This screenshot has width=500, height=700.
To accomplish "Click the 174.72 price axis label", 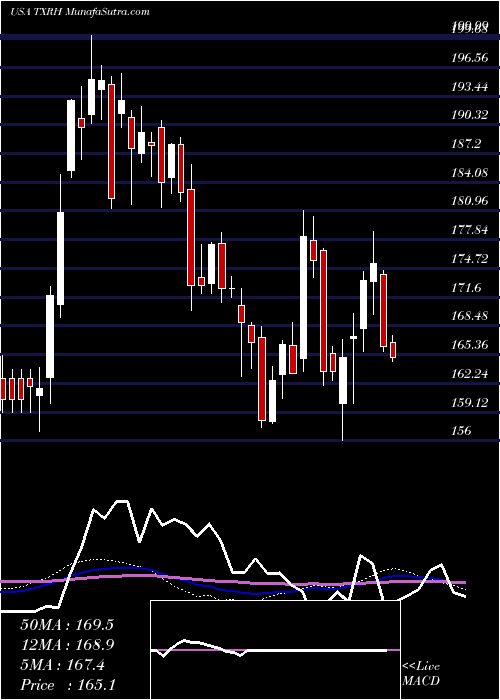I will coord(470,258).
